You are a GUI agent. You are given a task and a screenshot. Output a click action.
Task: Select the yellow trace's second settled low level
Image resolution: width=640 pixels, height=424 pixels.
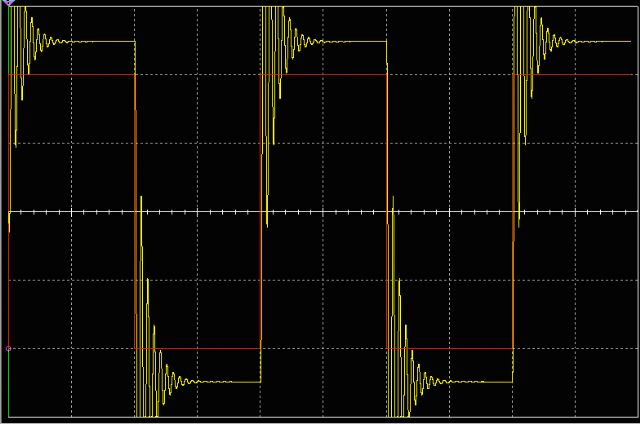click(x=480, y=382)
